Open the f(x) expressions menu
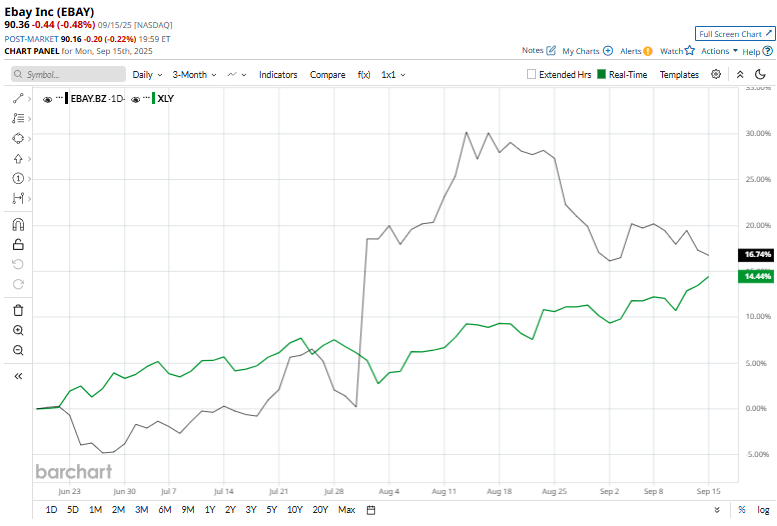The image size is (777, 526). tap(364, 74)
